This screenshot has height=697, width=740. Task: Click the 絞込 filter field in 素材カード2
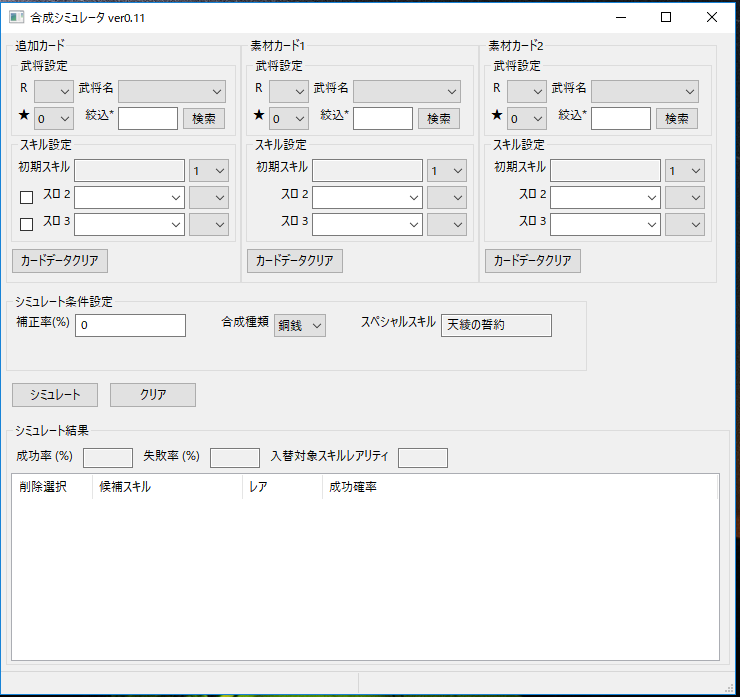point(621,118)
